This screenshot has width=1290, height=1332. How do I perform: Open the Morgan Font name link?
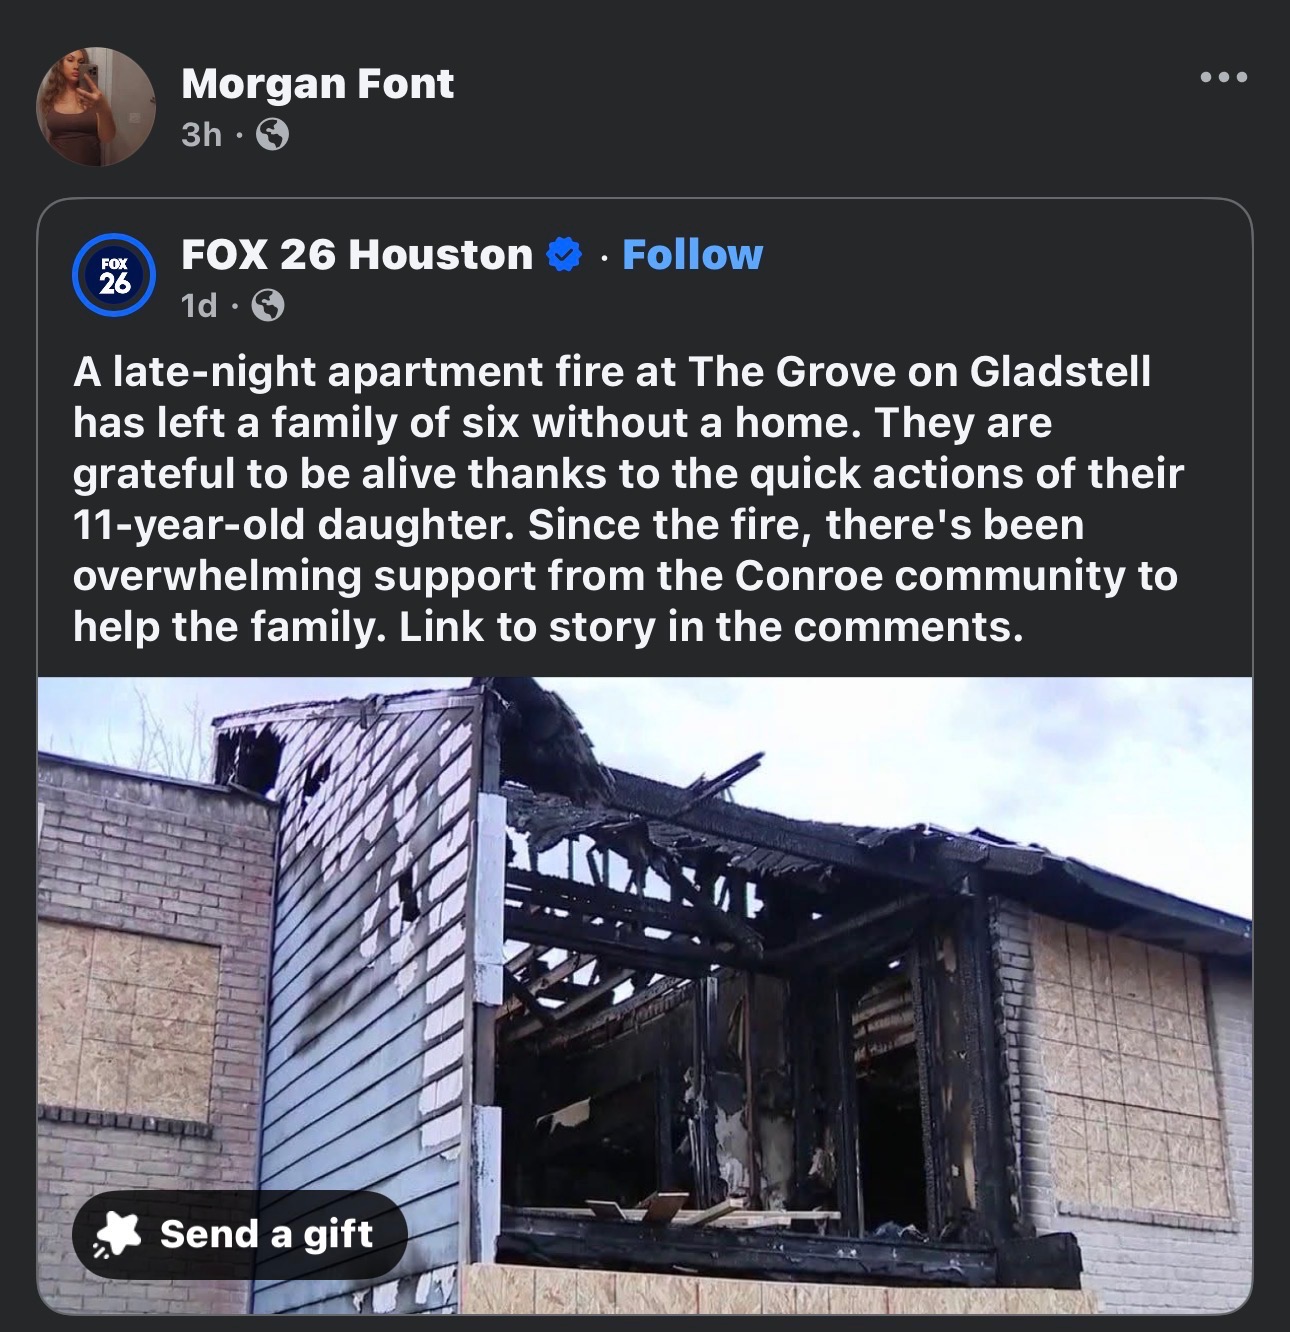(x=318, y=84)
